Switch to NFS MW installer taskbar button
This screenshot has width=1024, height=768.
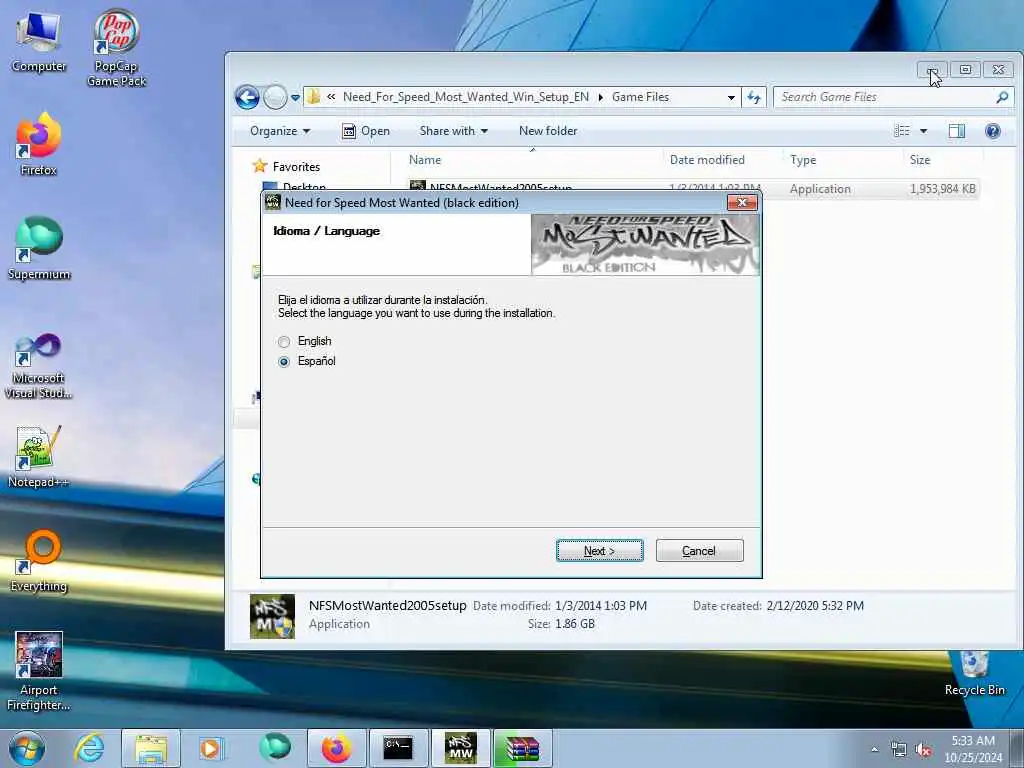460,748
